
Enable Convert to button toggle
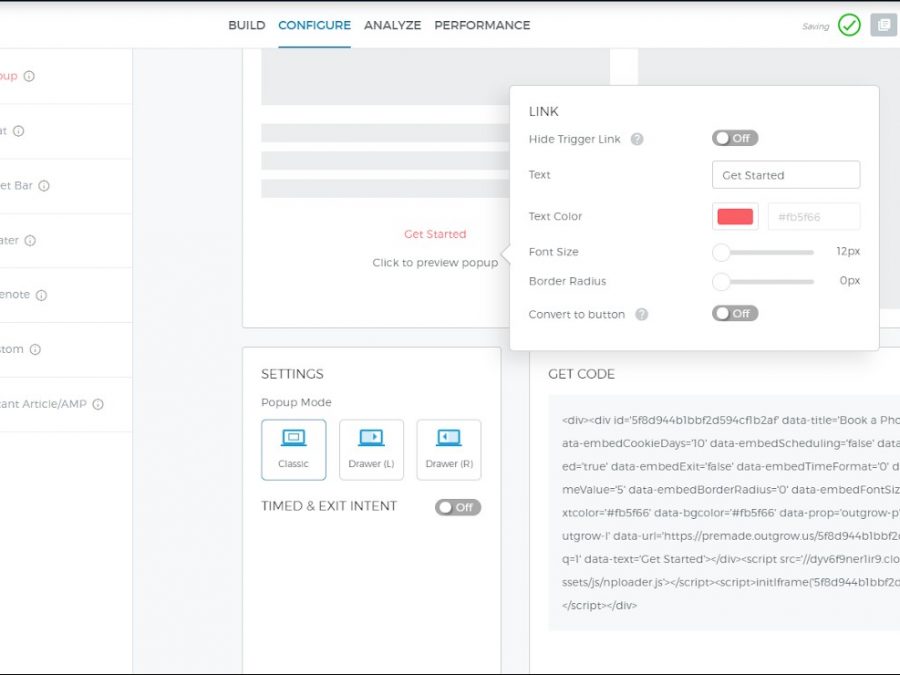click(x=735, y=314)
